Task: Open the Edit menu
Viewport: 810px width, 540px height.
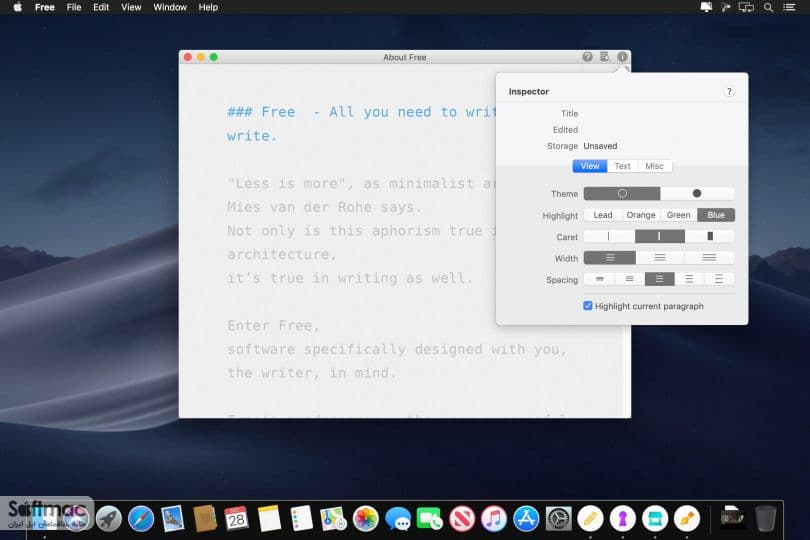Action: point(101,7)
